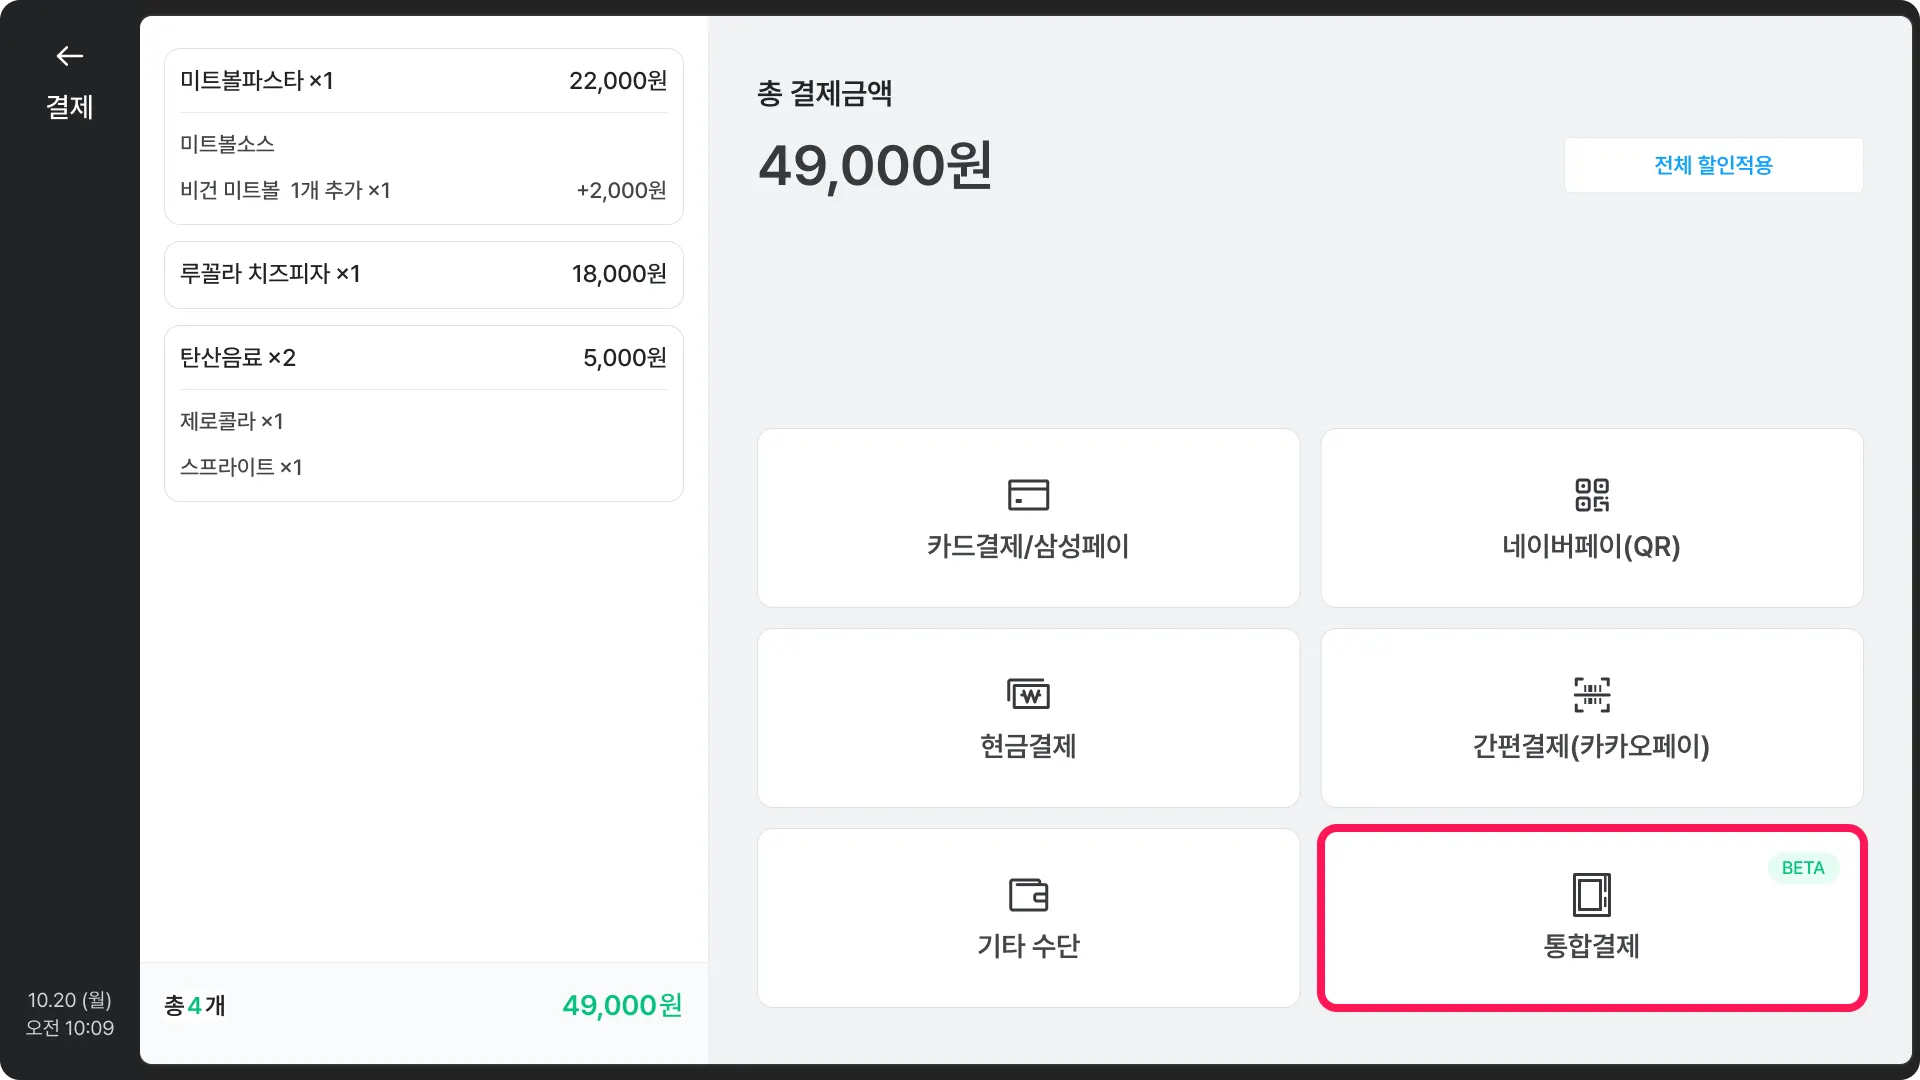1920x1080 pixels.
Task: Click the Naver Pay QR code icon
Action: [1591, 495]
